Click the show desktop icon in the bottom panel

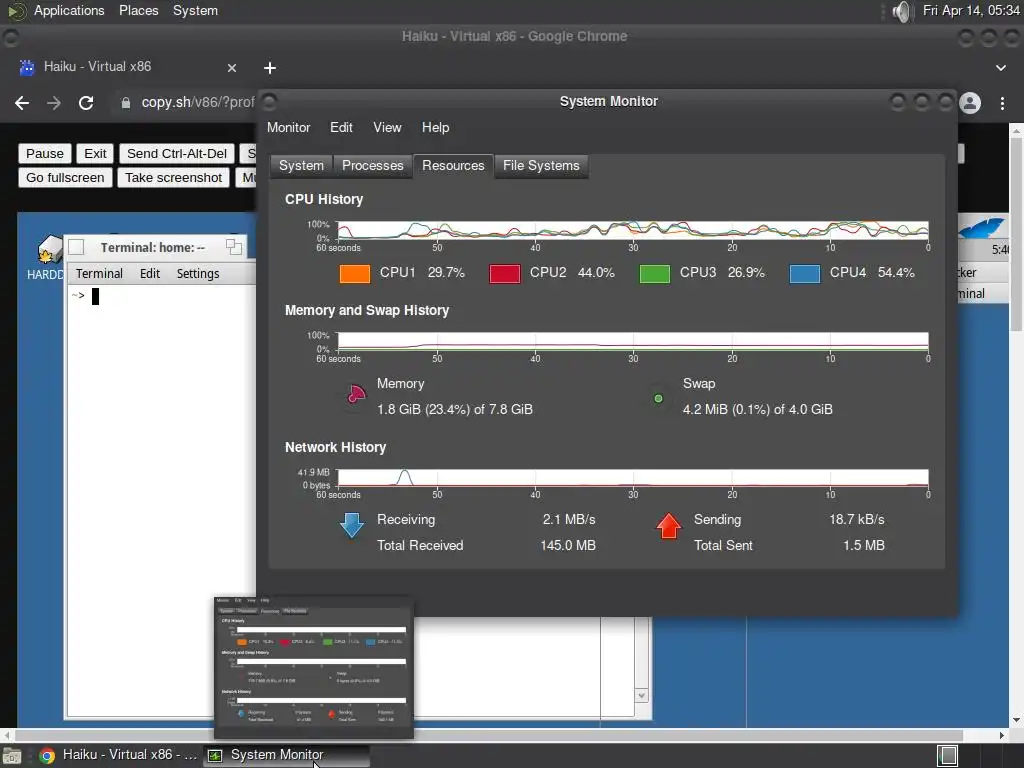[11, 756]
